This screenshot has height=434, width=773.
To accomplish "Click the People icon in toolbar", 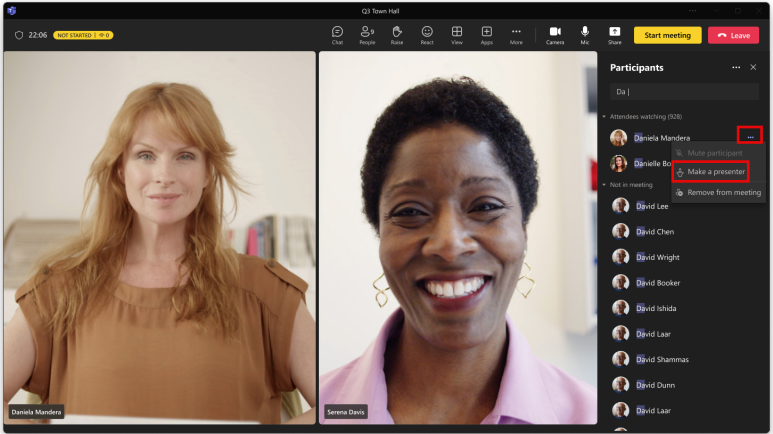I will pyautogui.click(x=367, y=34).
